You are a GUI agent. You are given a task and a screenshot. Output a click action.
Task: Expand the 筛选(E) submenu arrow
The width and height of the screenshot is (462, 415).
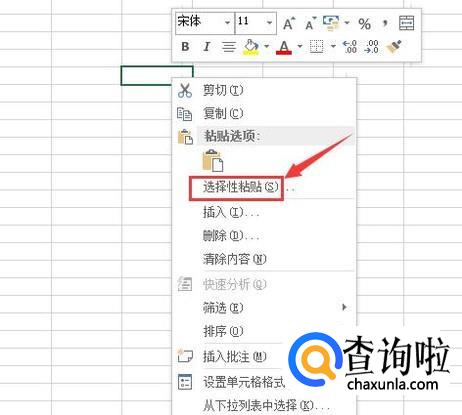[345, 307]
